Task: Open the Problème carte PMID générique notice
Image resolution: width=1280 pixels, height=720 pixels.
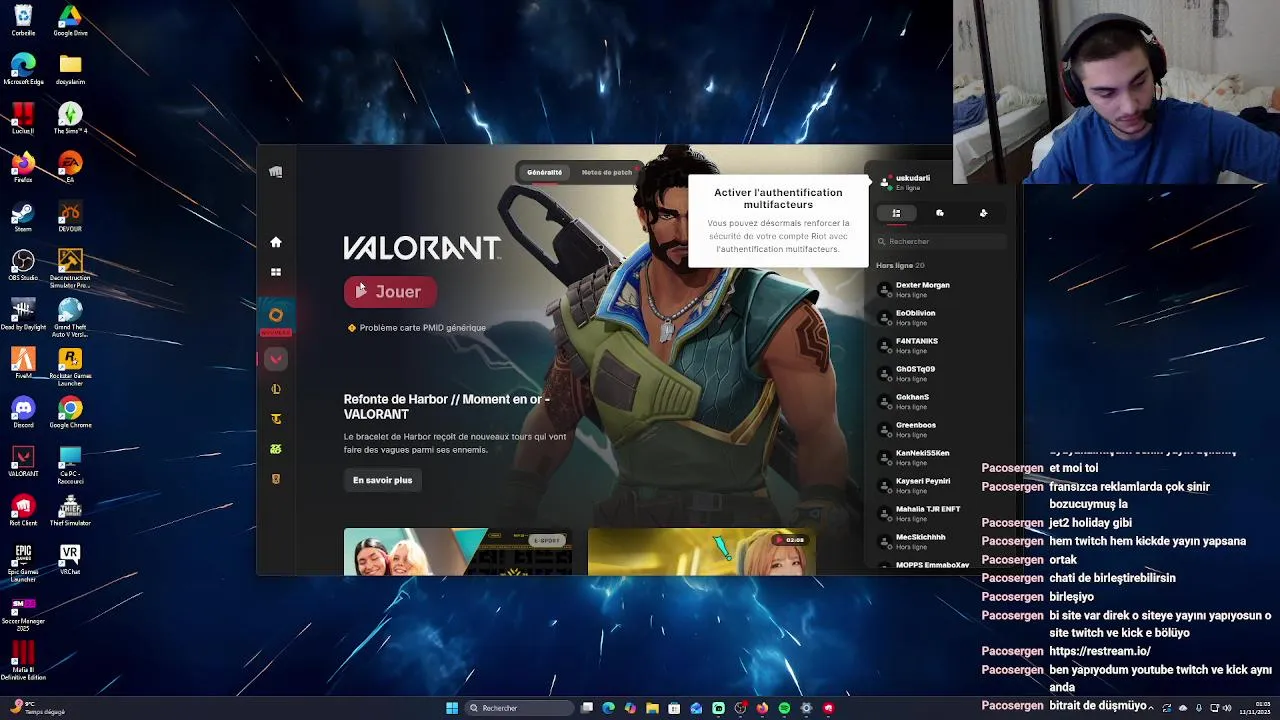Action: [x=416, y=328]
